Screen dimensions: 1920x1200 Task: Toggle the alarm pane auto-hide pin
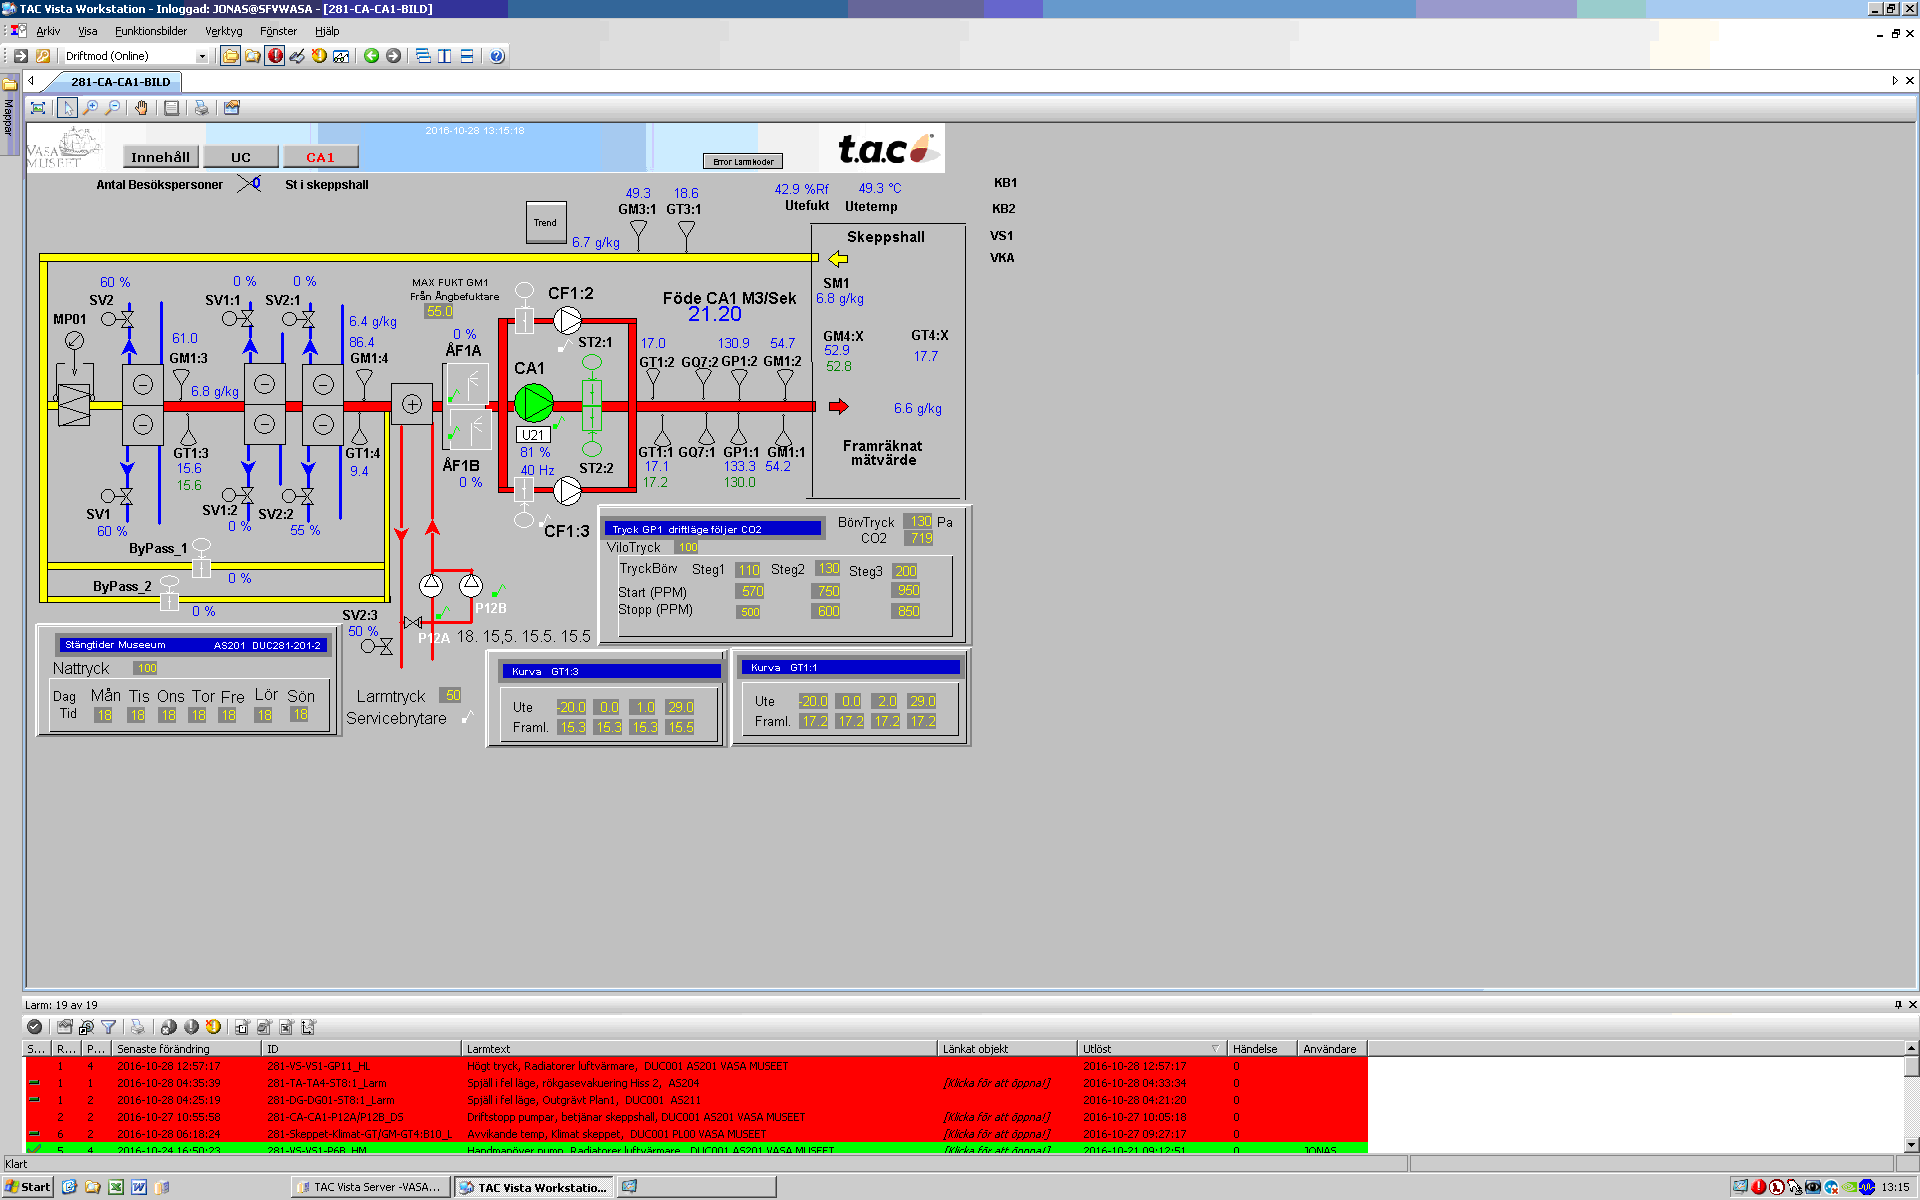pos(1897,1005)
